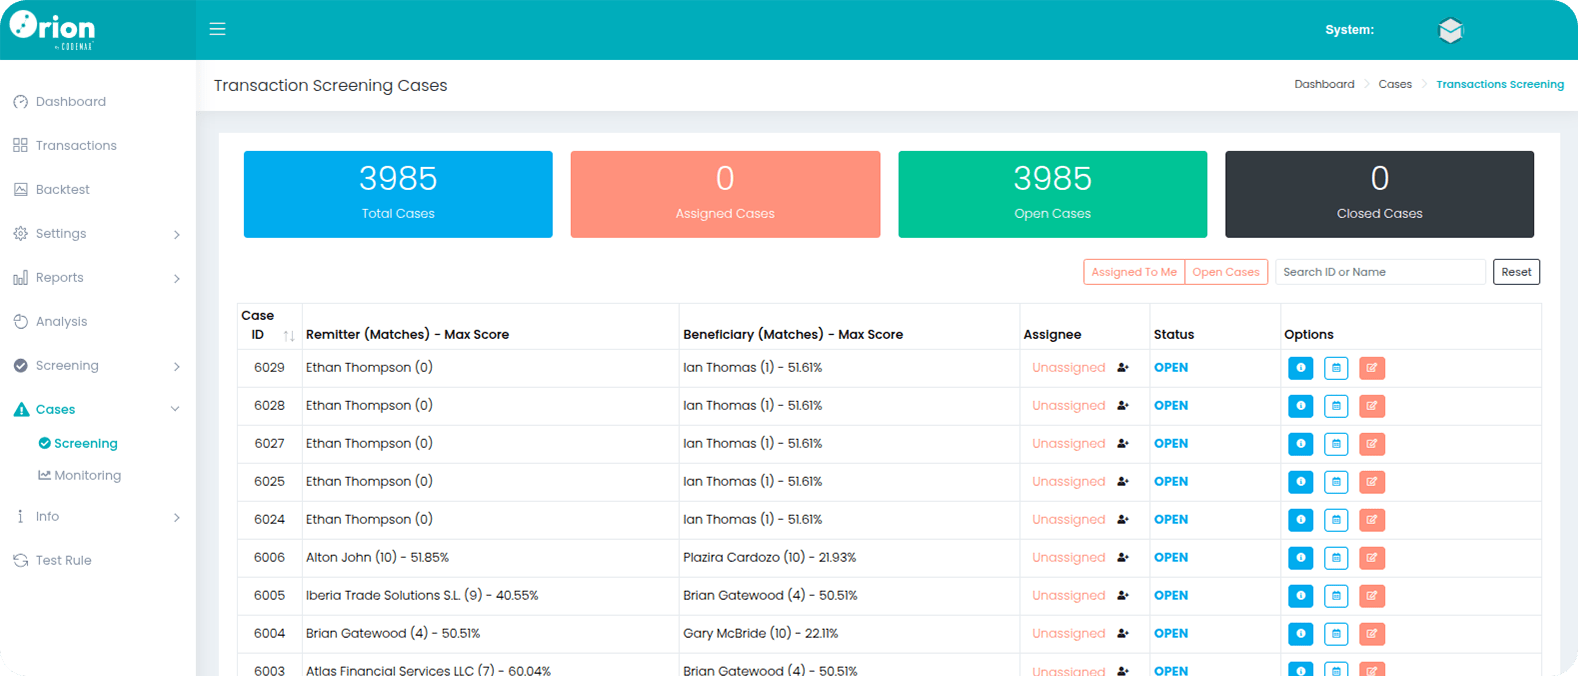Open the Dashboard sidebar item
The height and width of the screenshot is (677, 1578).
coord(70,102)
